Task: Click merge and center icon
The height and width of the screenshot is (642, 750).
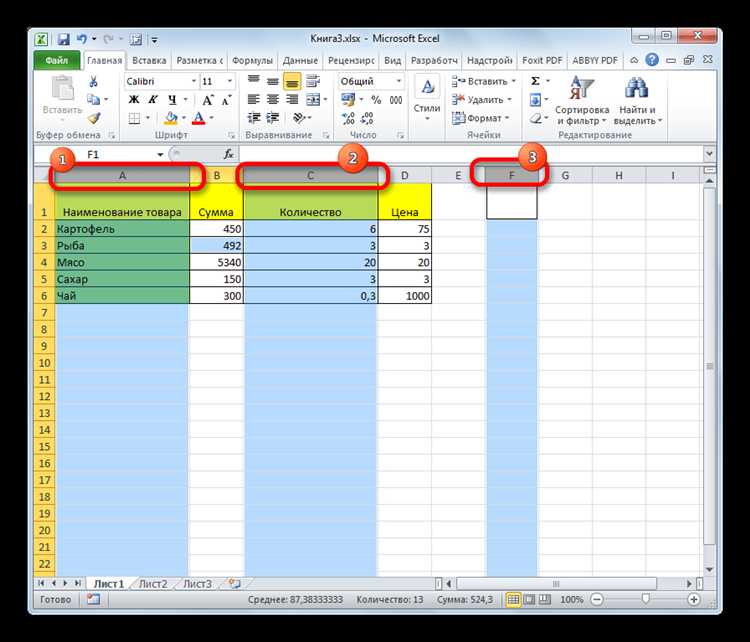Action: pyautogui.click(x=313, y=100)
